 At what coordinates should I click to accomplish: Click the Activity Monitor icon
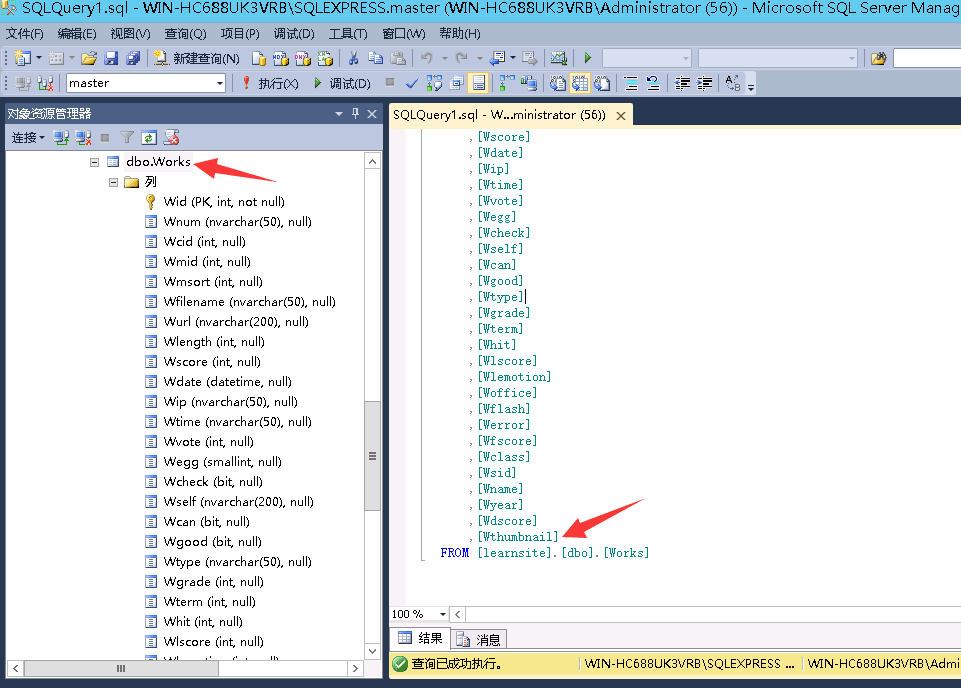[x=558, y=58]
